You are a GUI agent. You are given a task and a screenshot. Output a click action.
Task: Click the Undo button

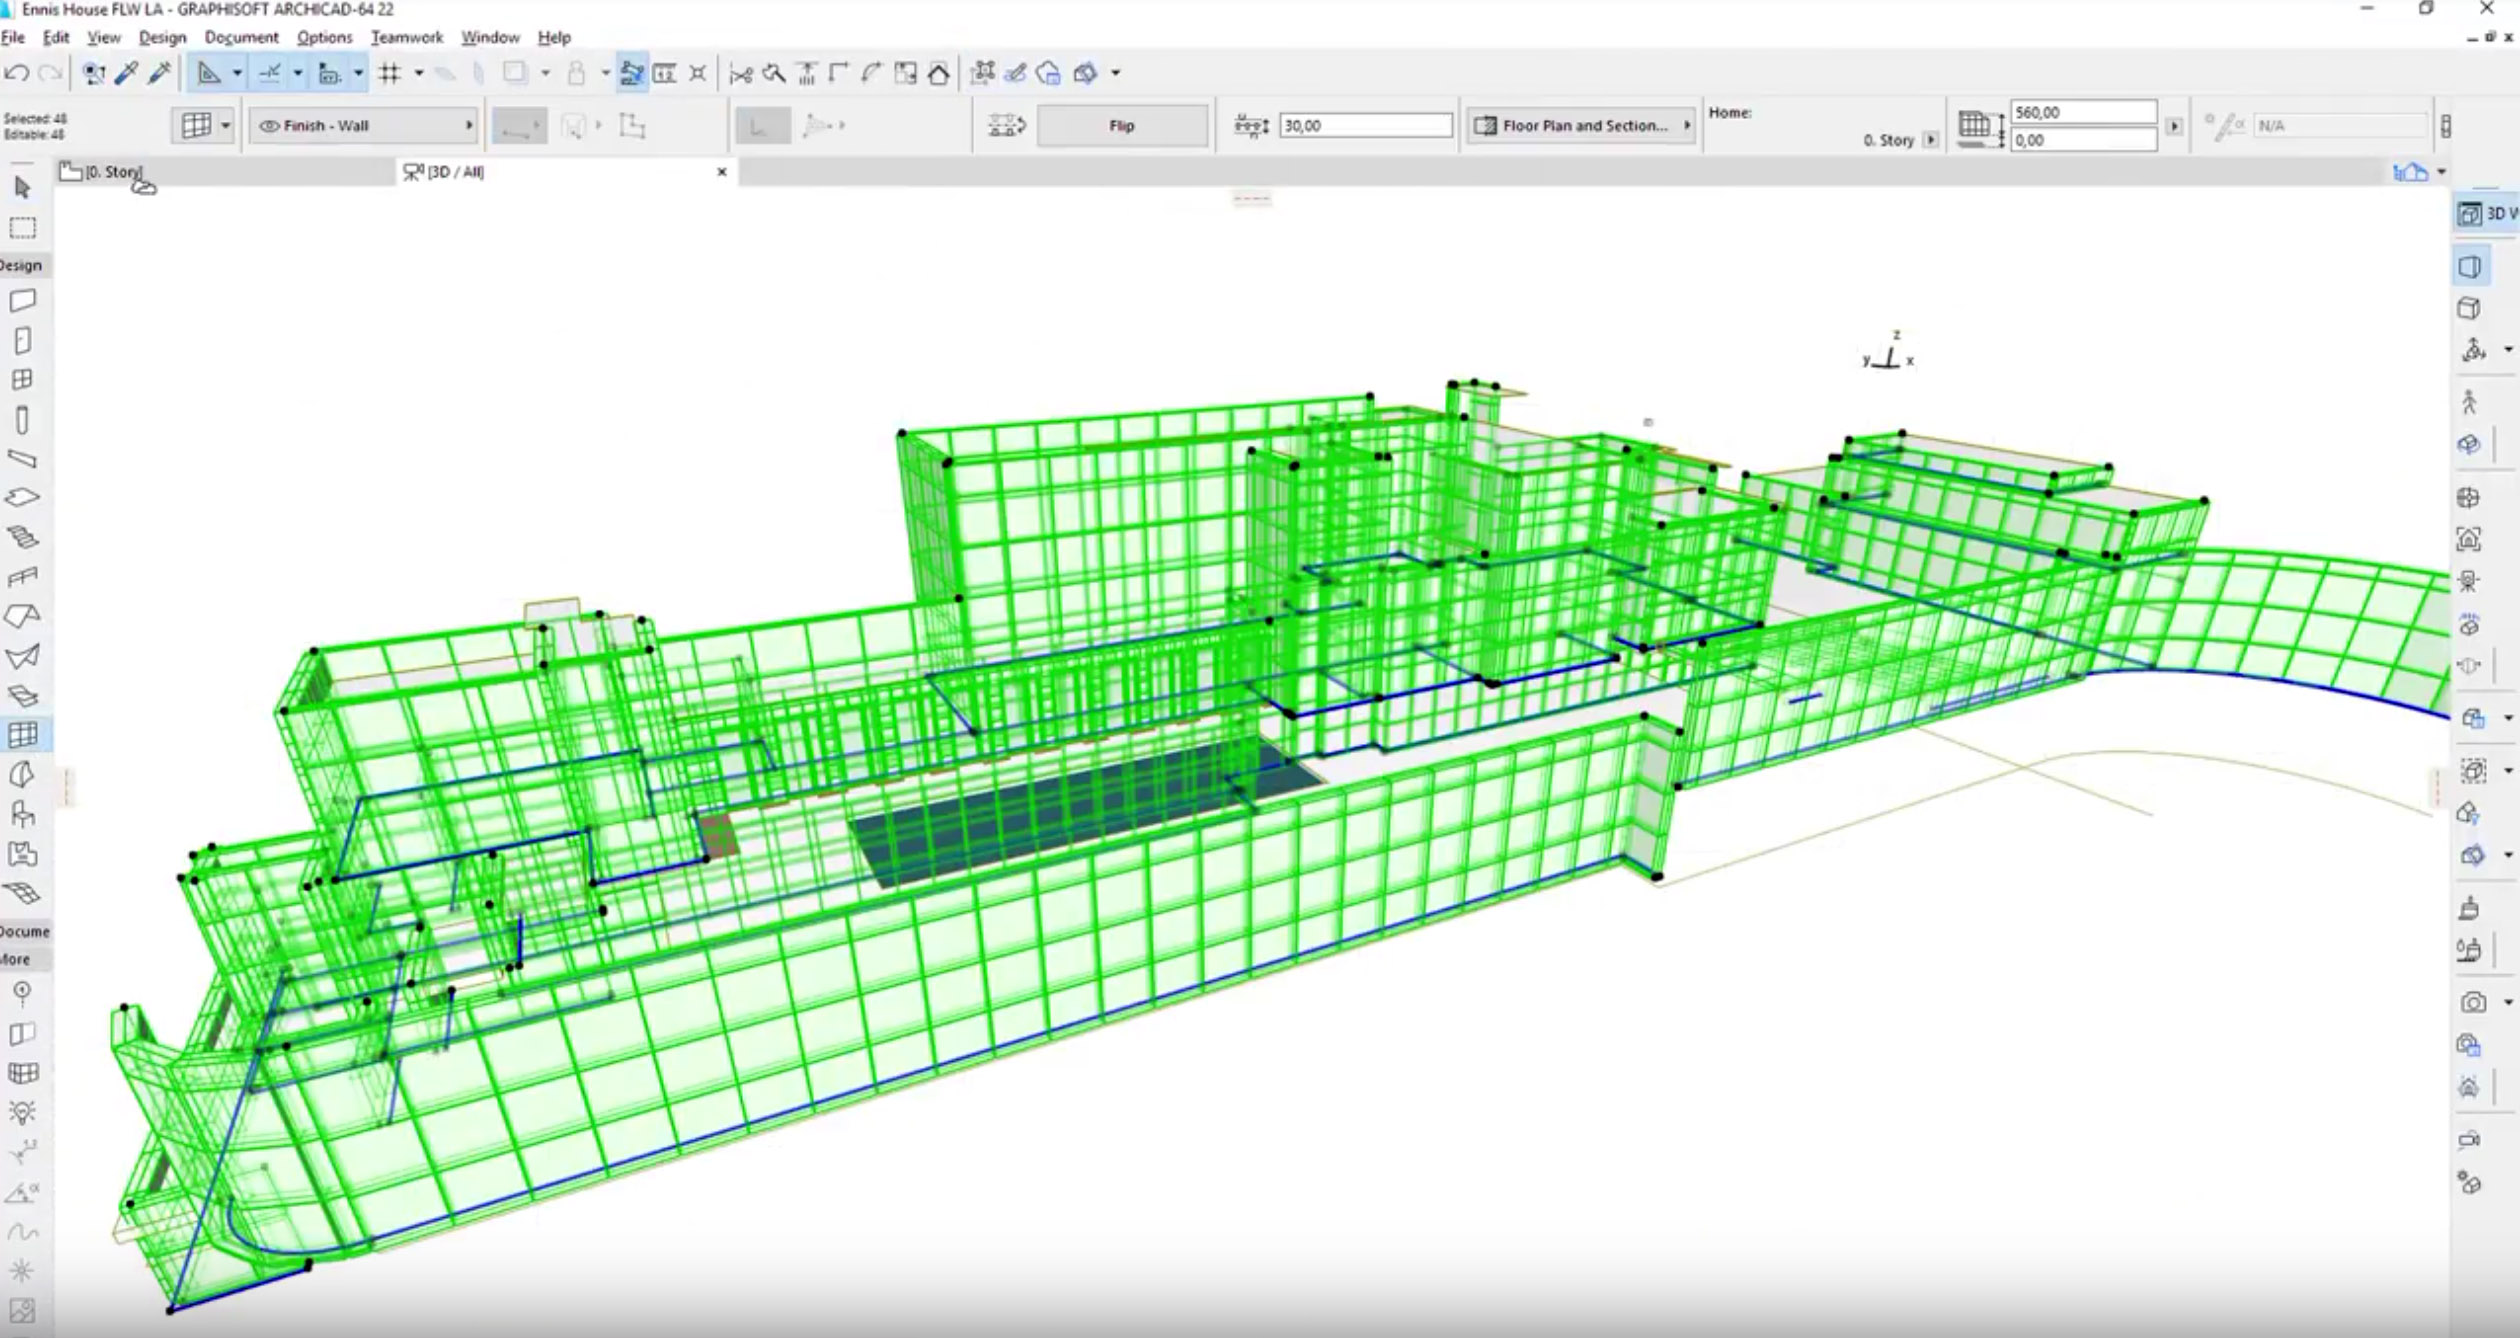(x=16, y=73)
